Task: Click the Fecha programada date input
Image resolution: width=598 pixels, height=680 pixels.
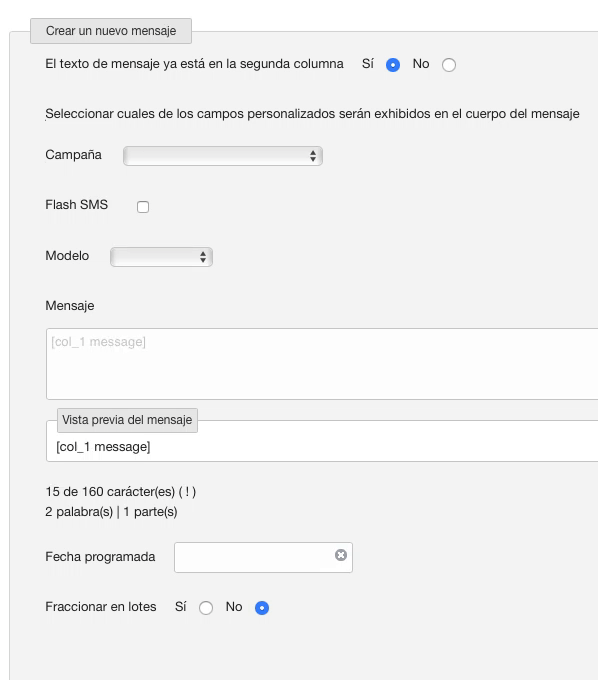Action: (263, 557)
